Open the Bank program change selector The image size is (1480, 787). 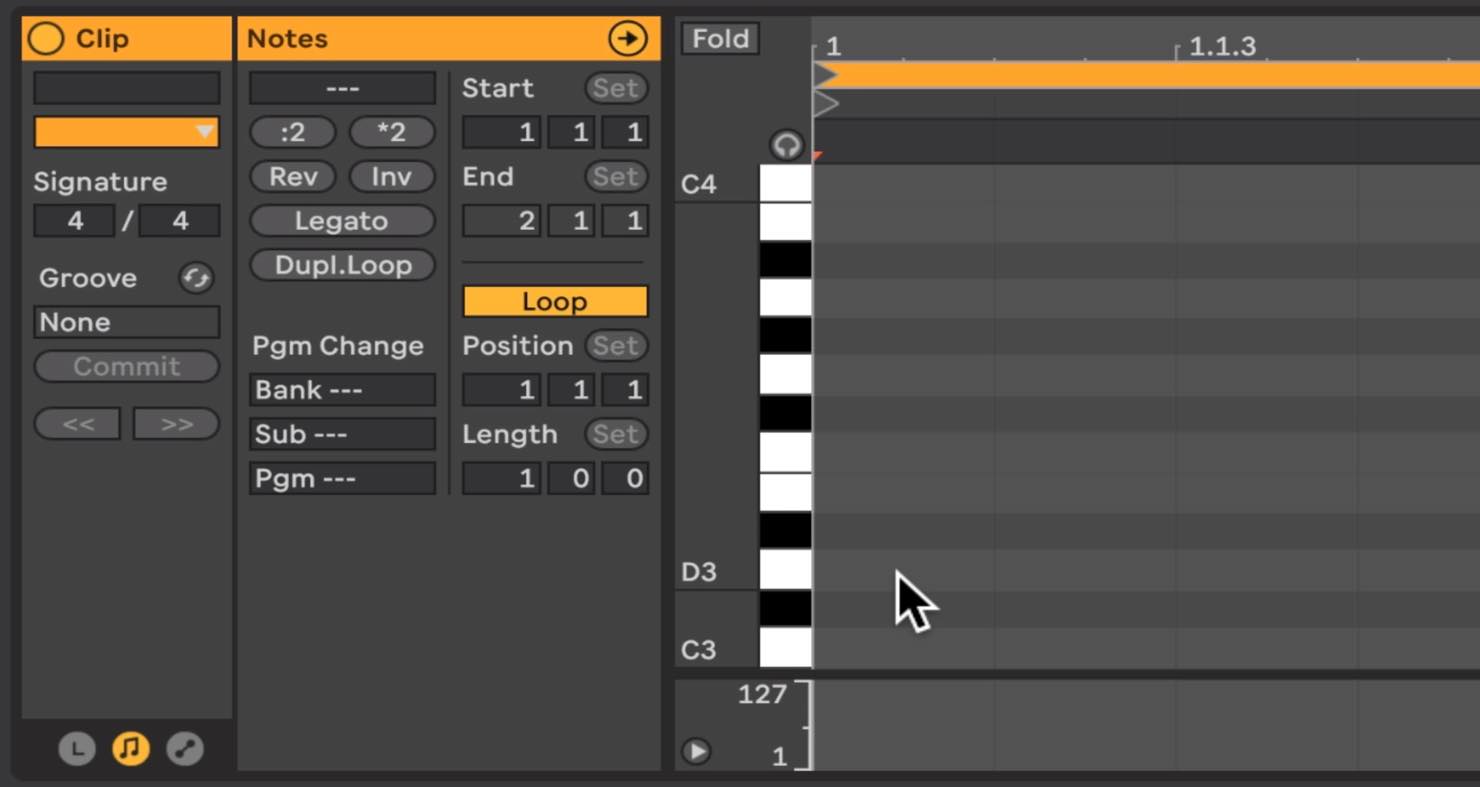click(x=342, y=390)
